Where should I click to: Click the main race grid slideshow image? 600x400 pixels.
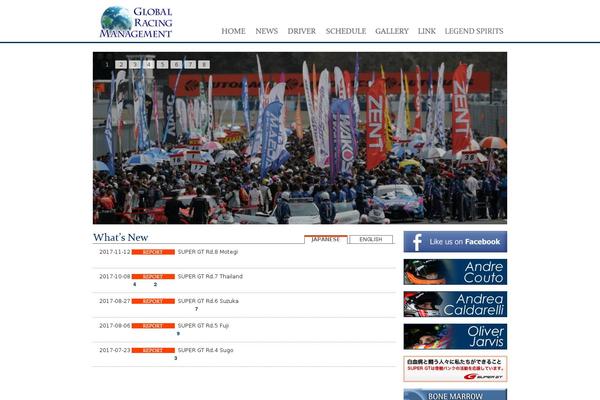[300, 138]
